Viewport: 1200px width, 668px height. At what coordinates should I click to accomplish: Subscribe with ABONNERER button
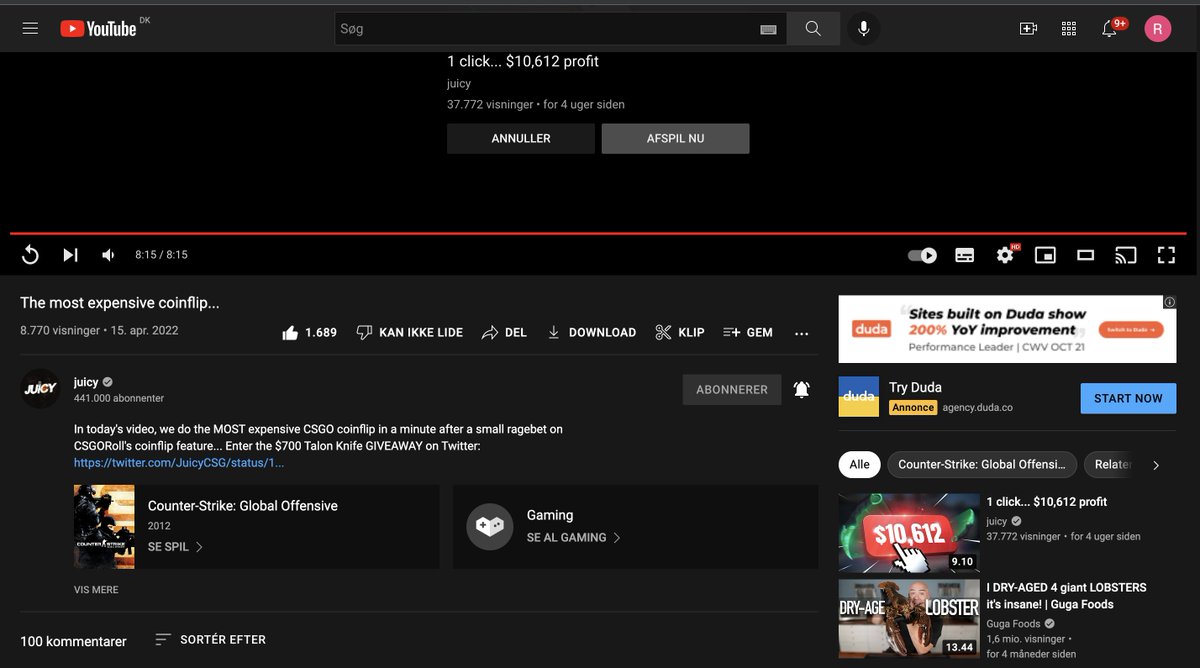732,390
